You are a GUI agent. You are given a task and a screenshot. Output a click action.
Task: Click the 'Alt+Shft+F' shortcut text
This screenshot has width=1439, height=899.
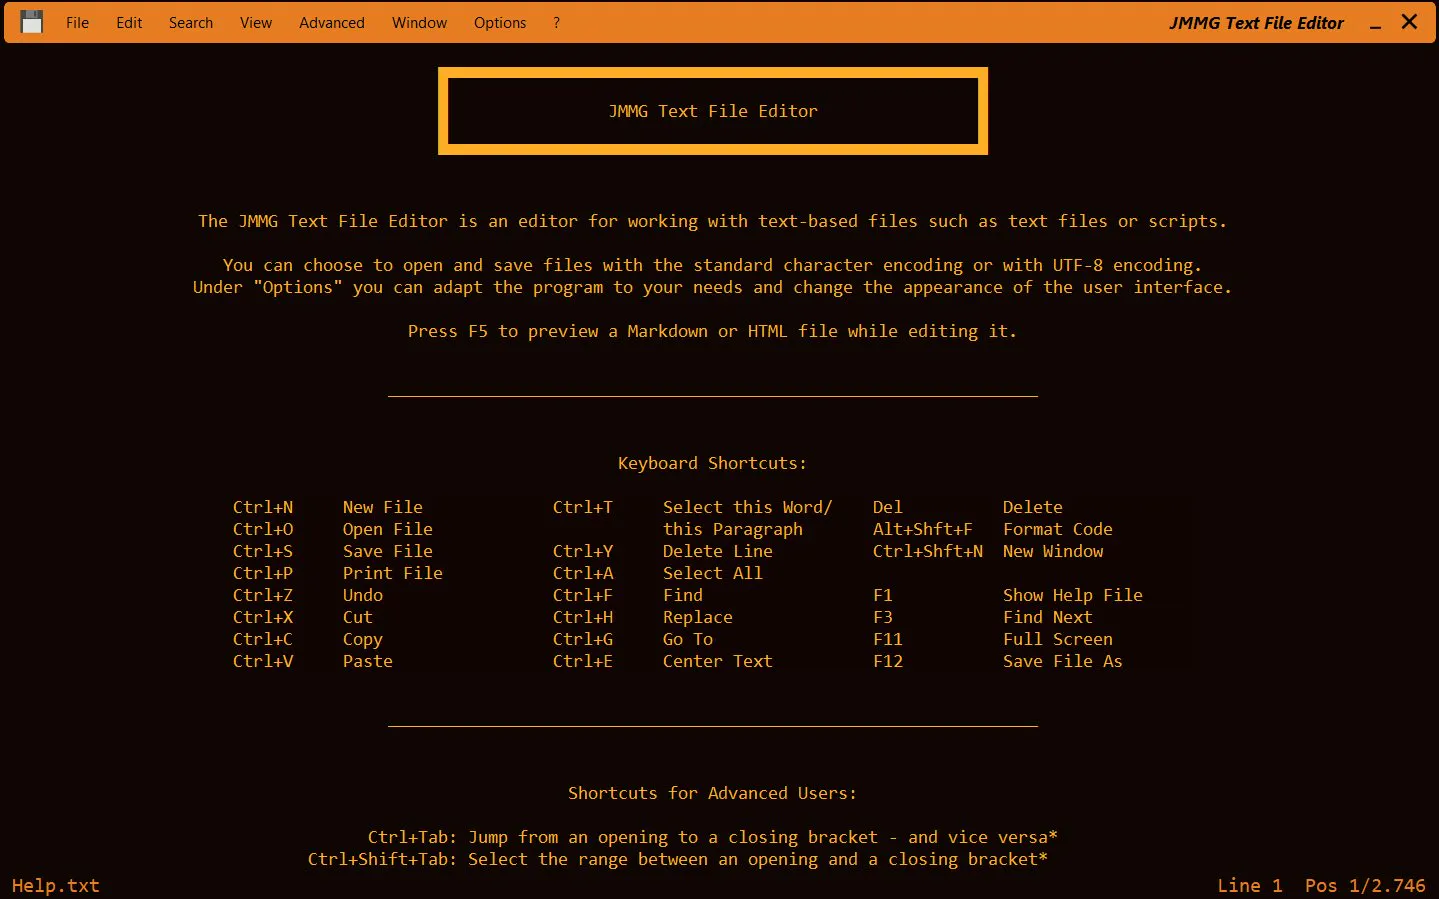point(923,529)
